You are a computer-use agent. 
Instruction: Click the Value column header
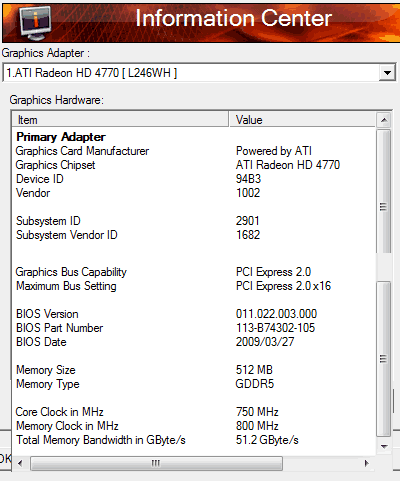pyautogui.click(x=302, y=120)
